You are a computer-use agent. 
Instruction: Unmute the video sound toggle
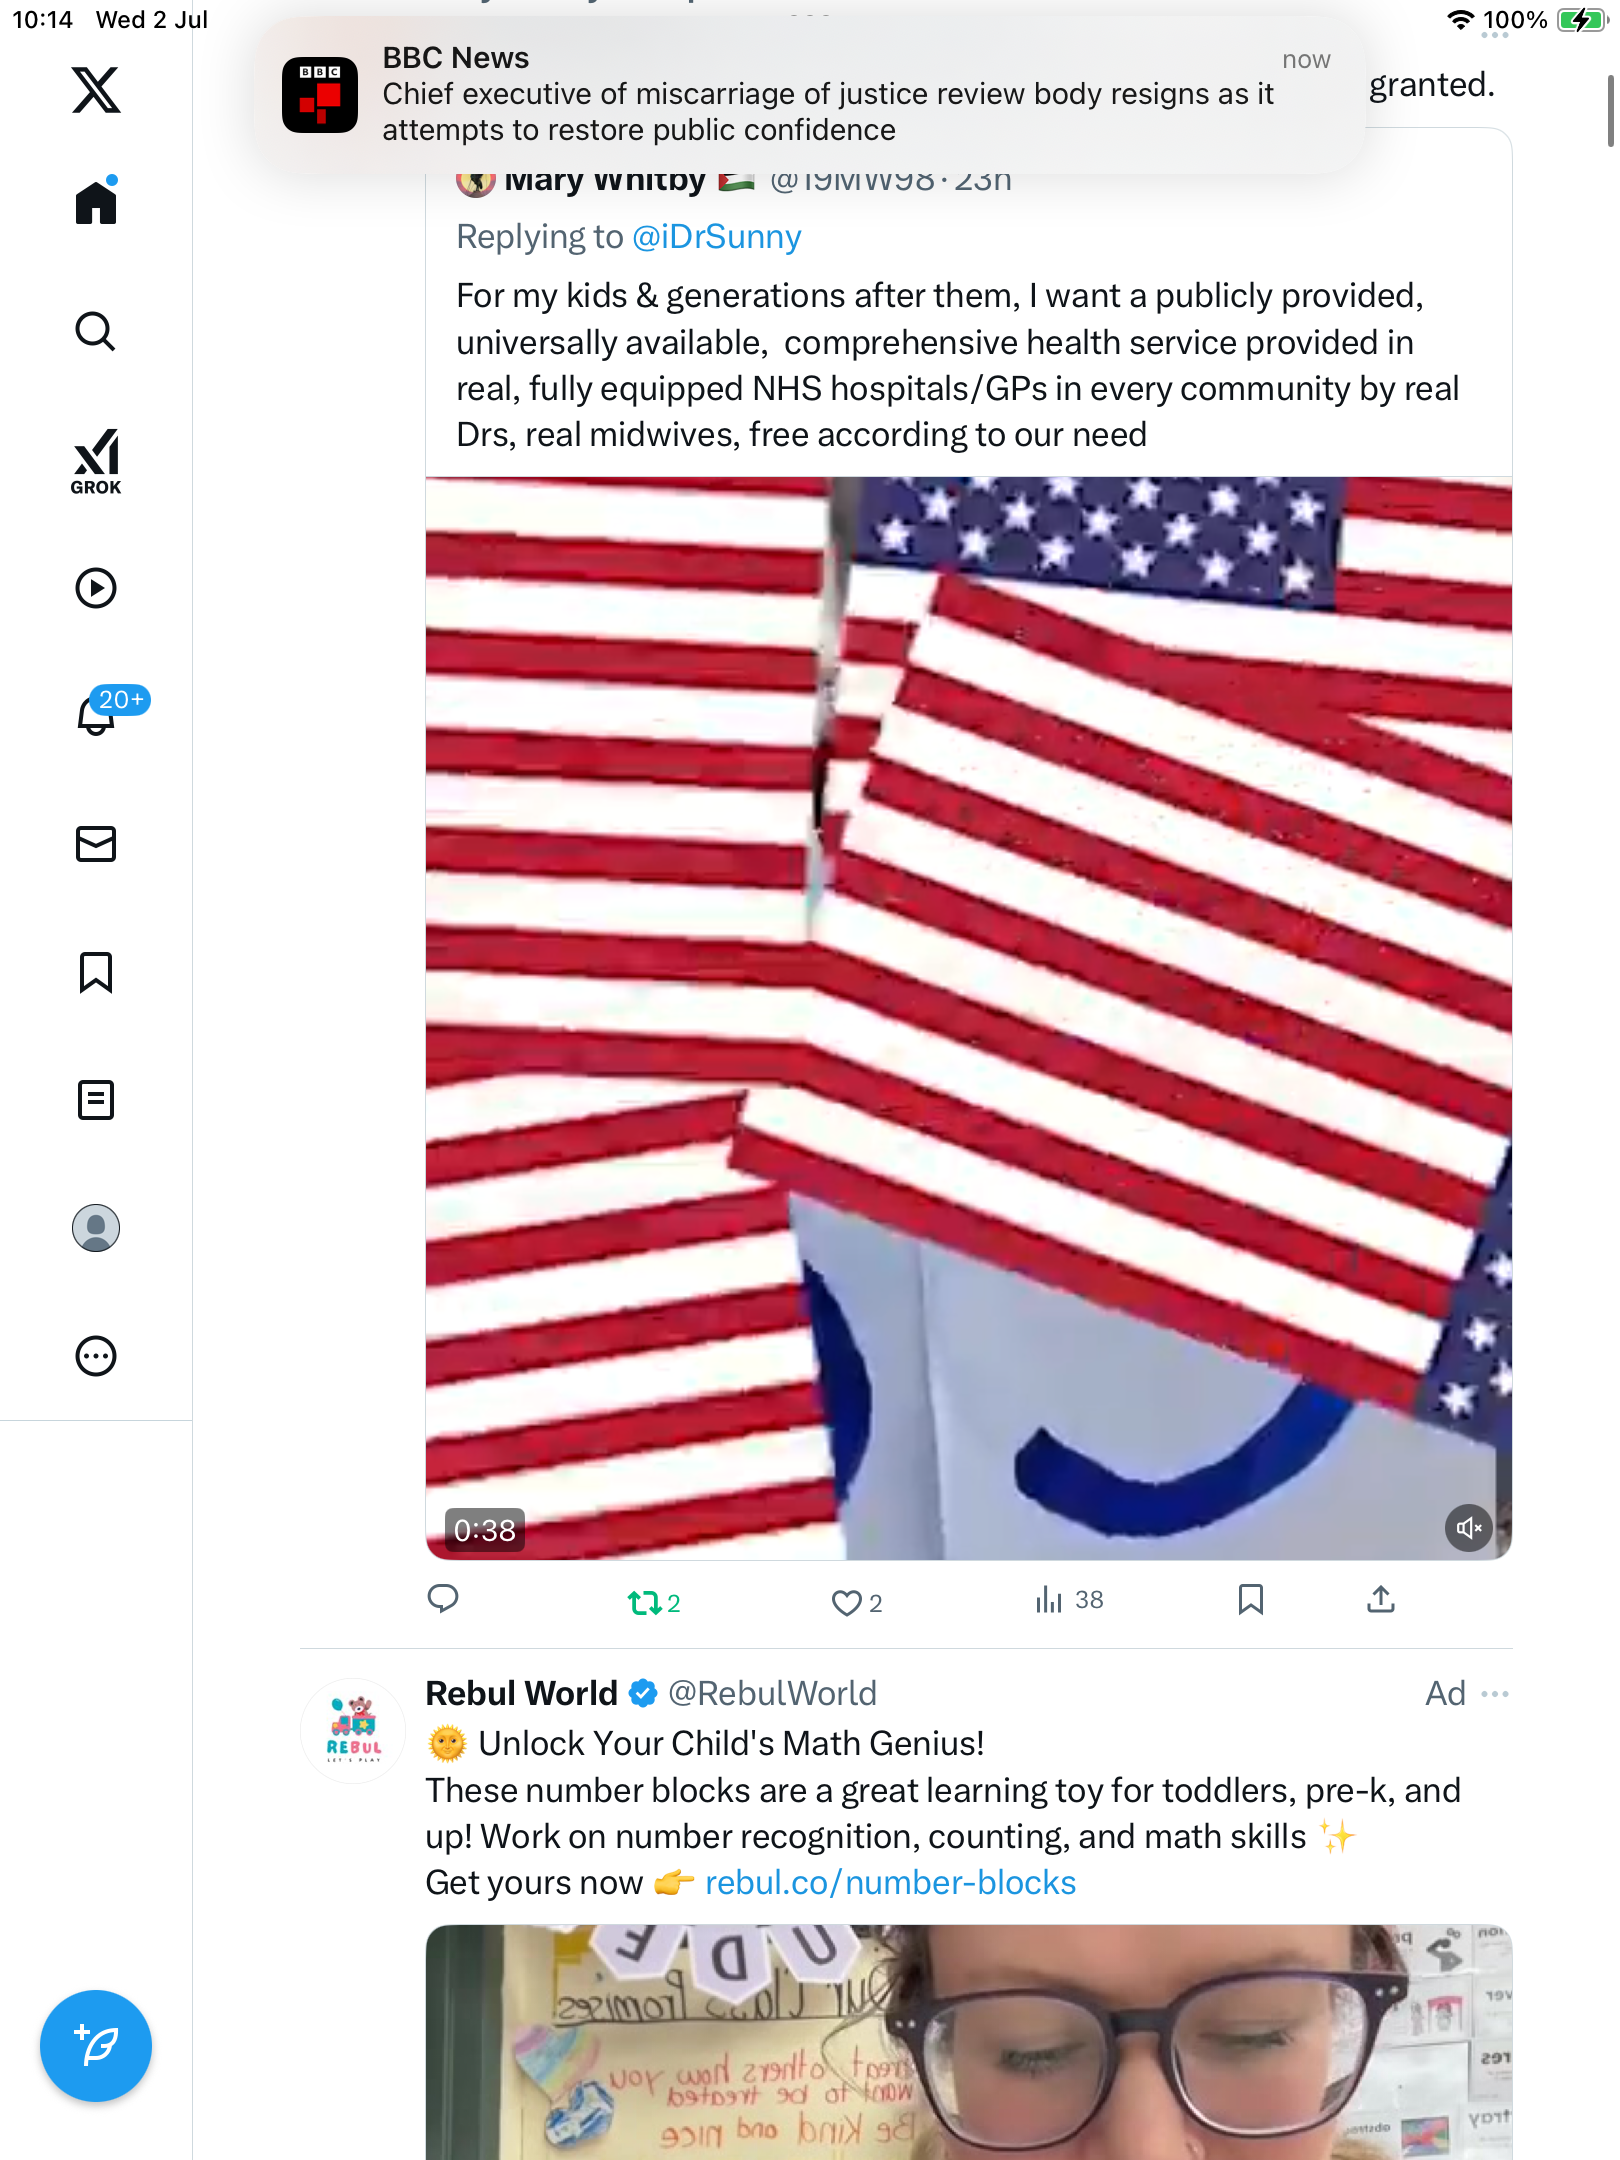[x=1468, y=1528]
